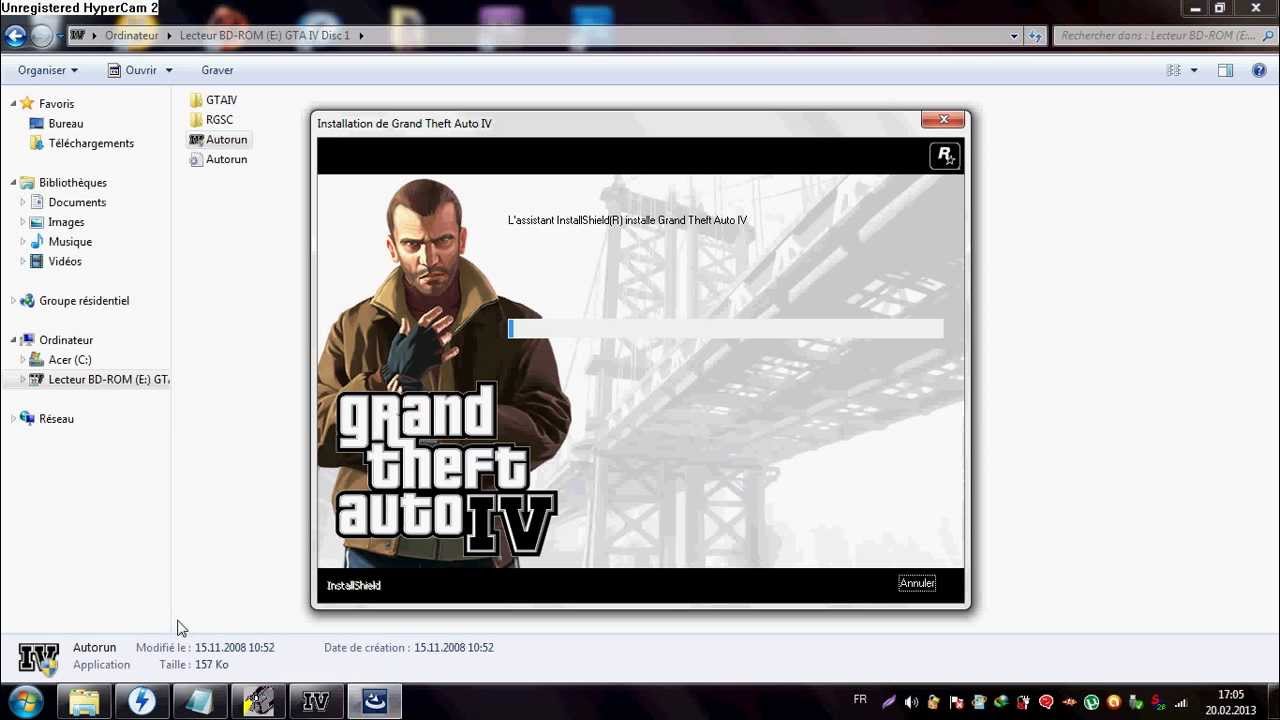Expand the Documents library
This screenshot has height=720, width=1280.
pos(23,202)
